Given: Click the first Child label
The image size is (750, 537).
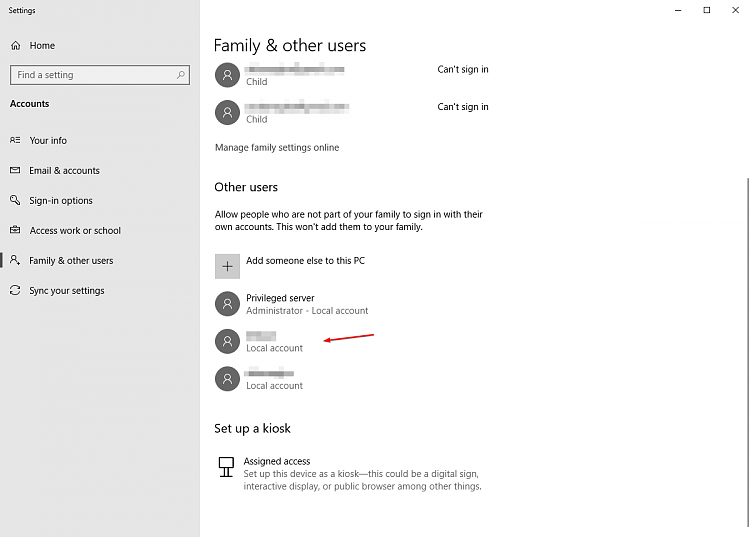Looking at the screenshot, I should tap(256, 82).
